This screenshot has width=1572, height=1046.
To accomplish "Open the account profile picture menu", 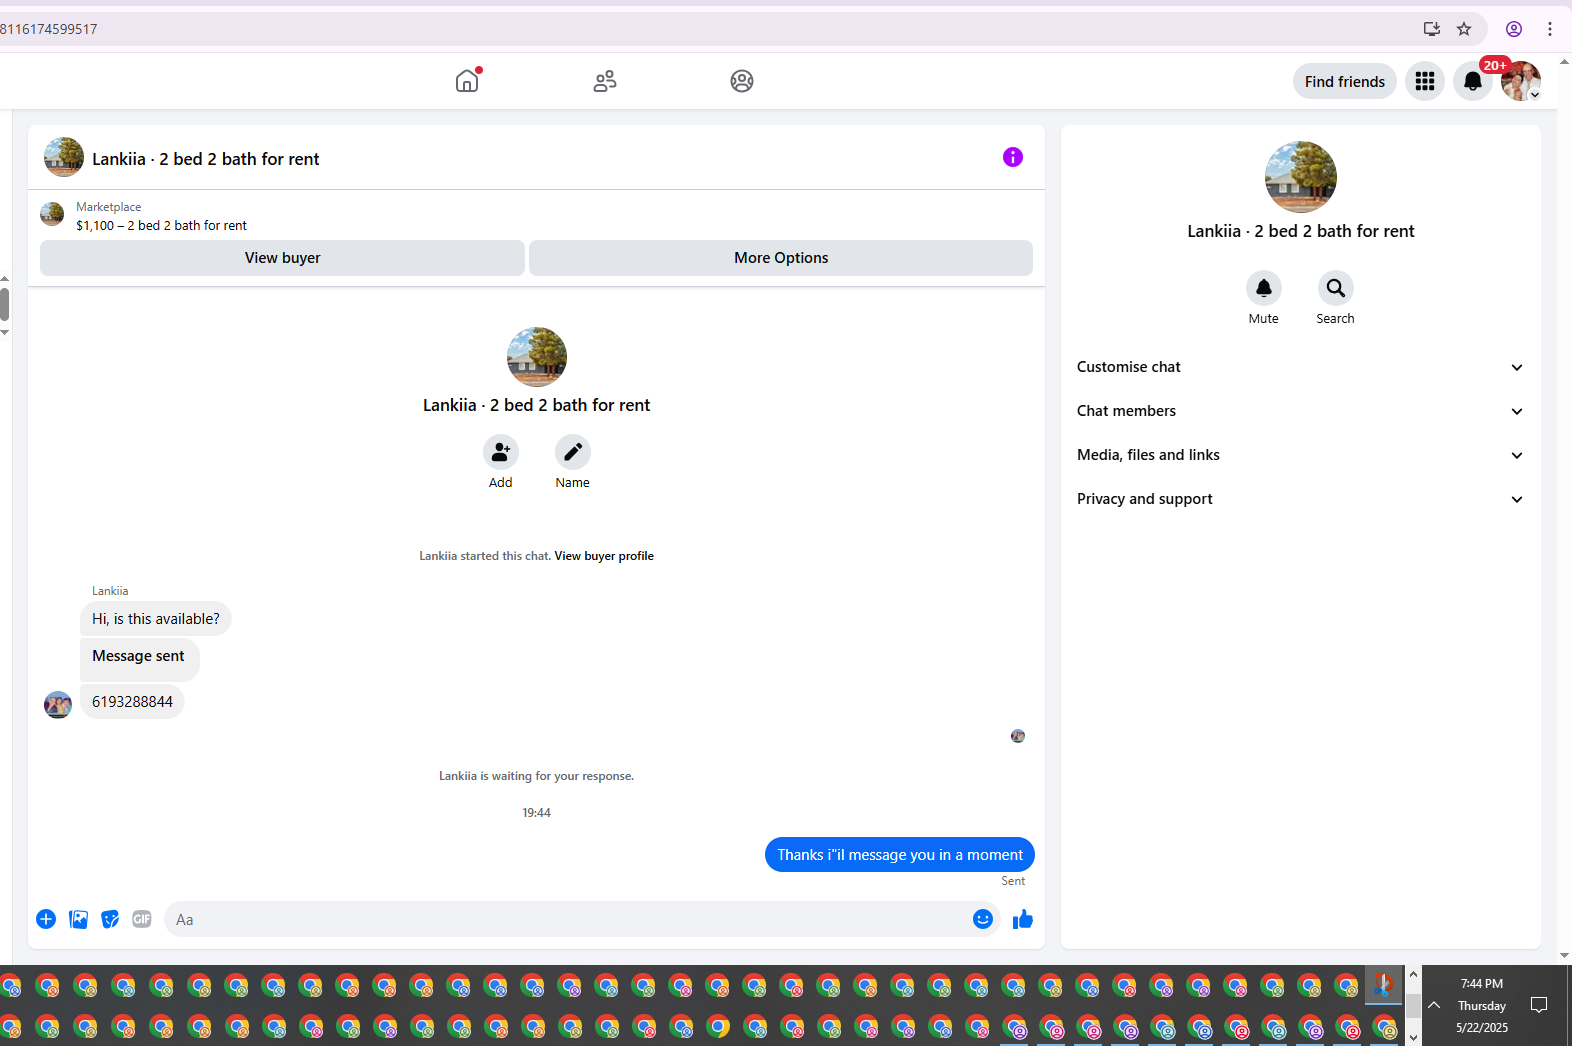I will pos(1520,82).
